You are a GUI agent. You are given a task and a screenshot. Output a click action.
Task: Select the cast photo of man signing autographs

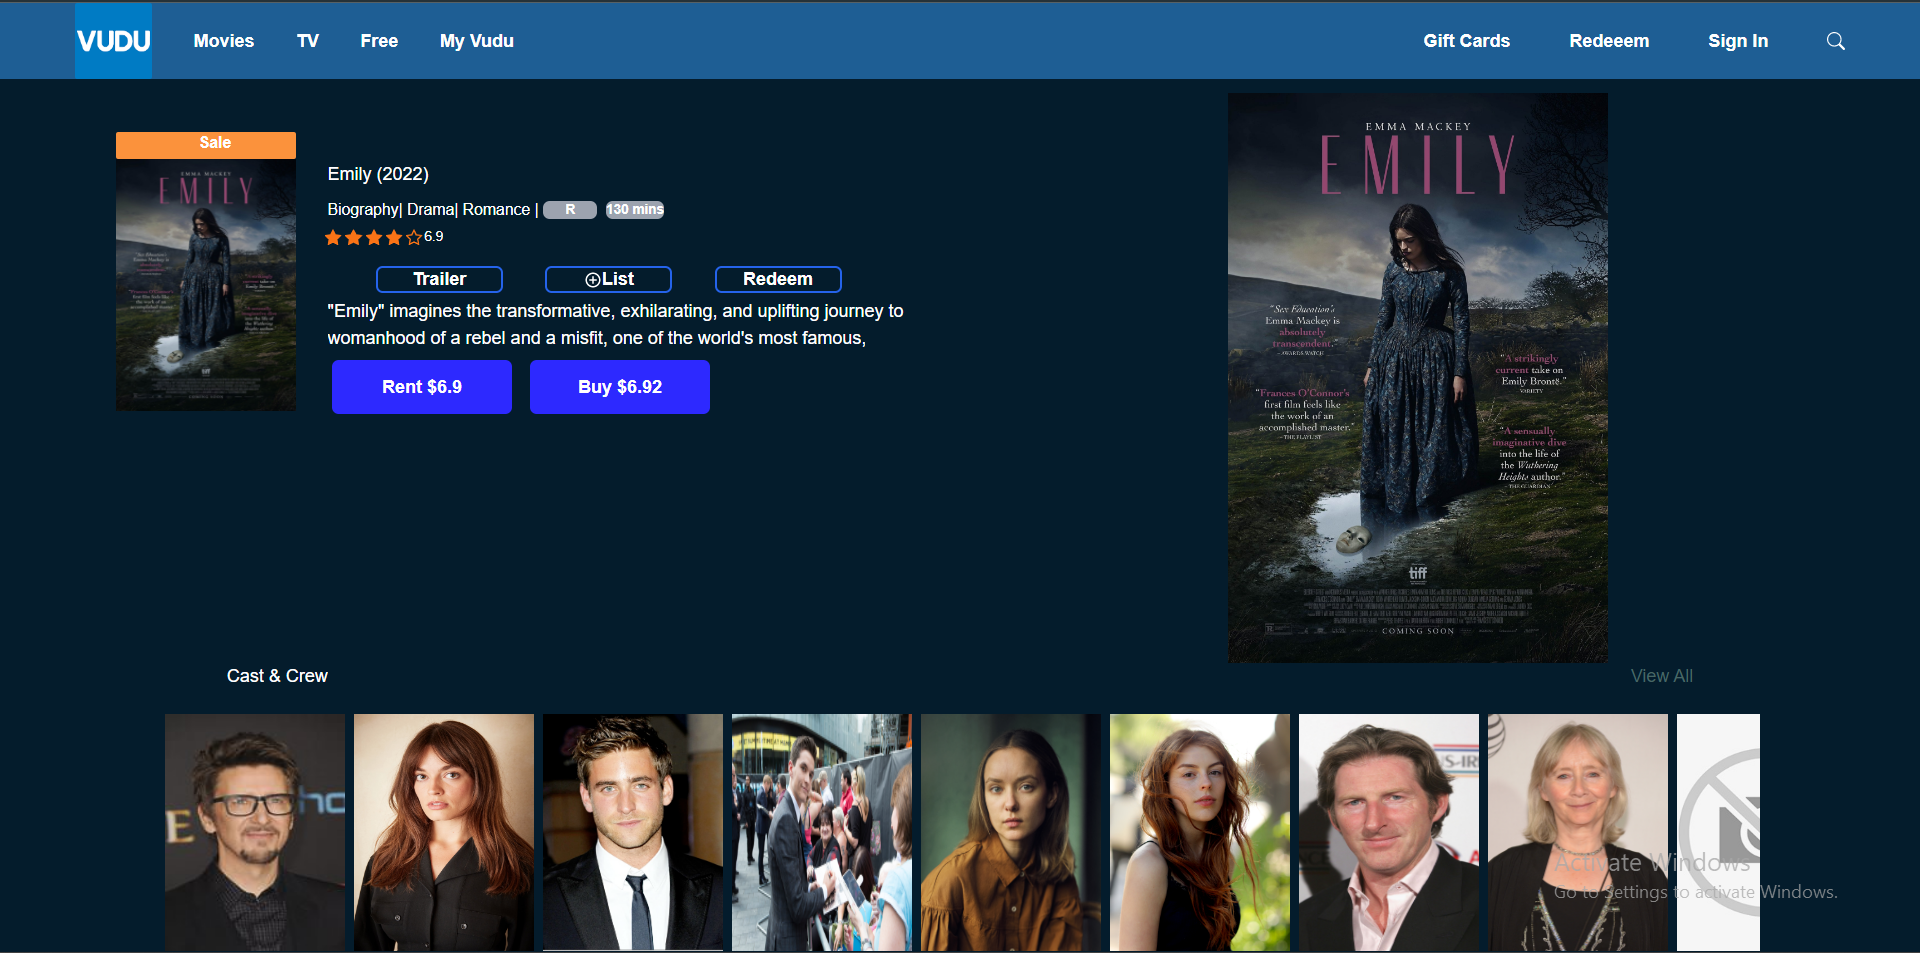pyautogui.click(x=822, y=832)
